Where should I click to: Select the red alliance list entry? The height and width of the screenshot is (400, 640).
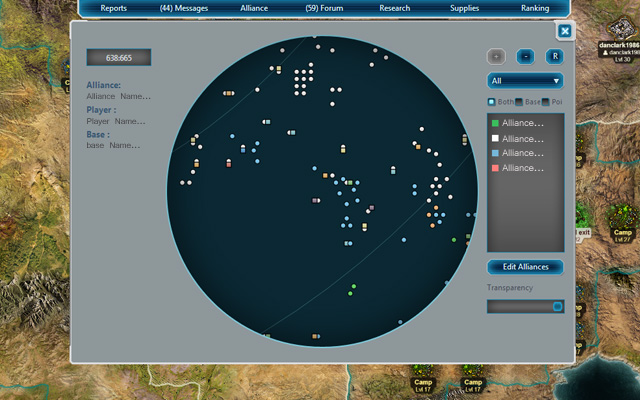pos(524,168)
